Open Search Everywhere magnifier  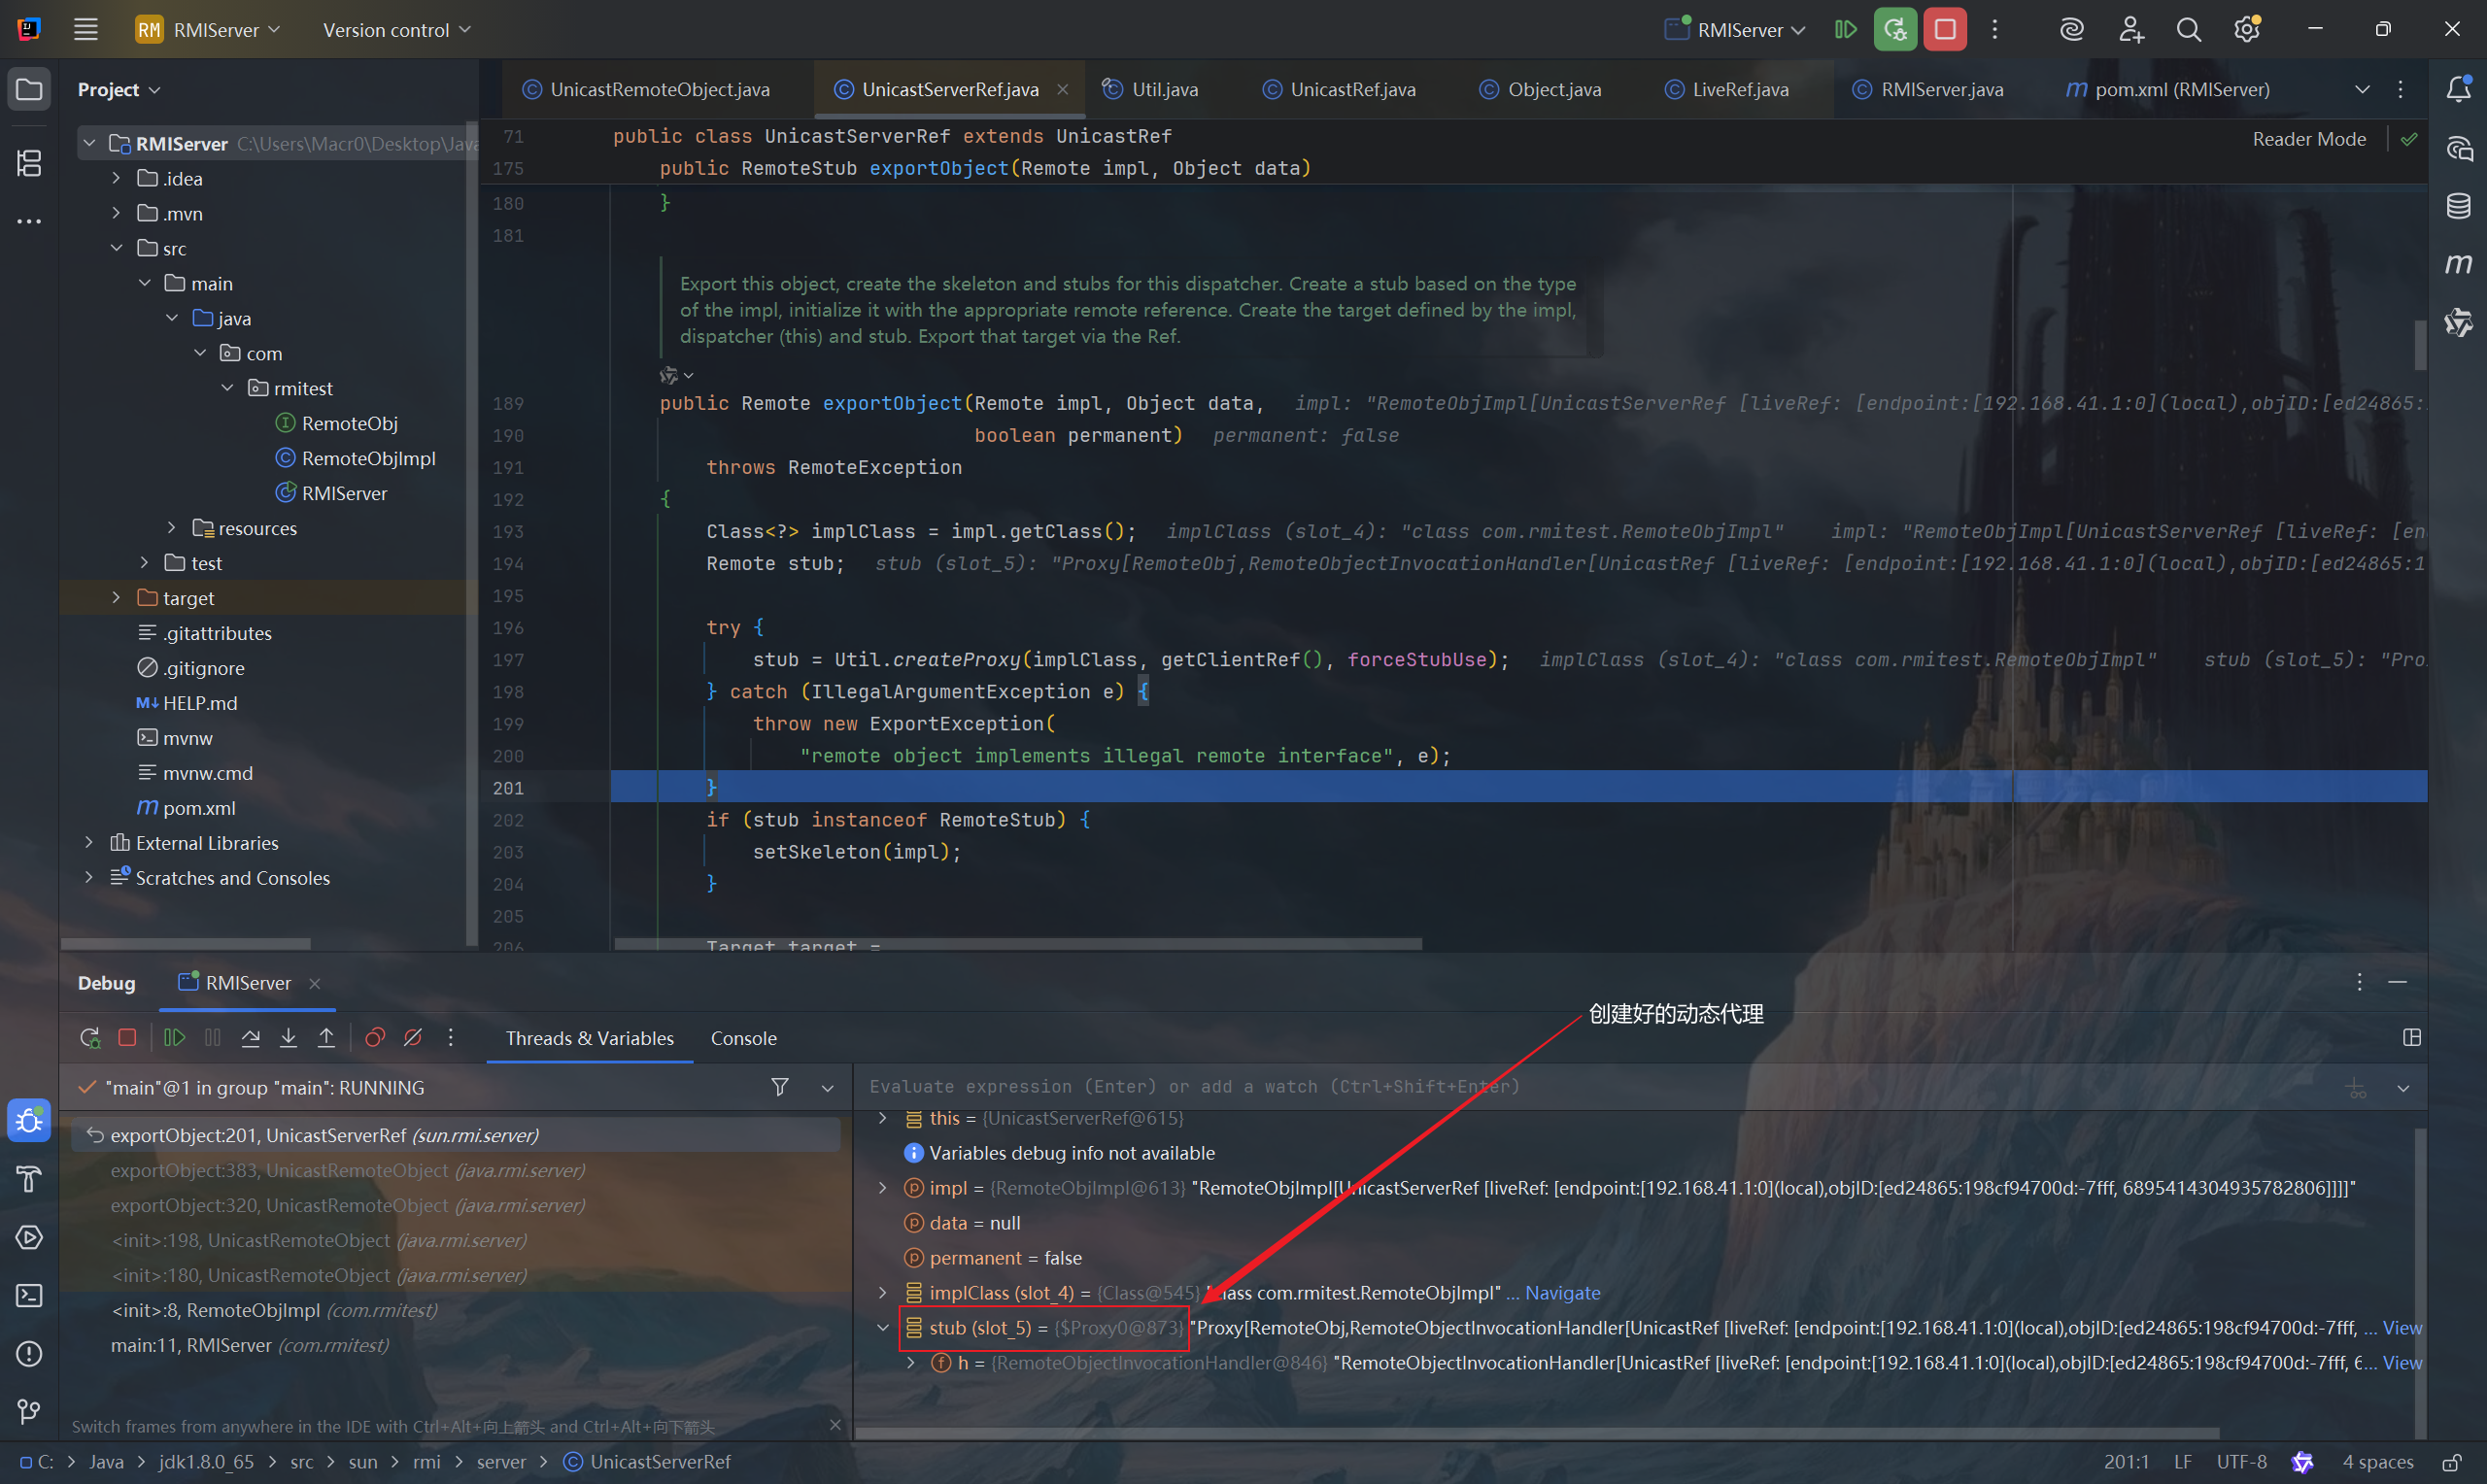click(2189, 30)
